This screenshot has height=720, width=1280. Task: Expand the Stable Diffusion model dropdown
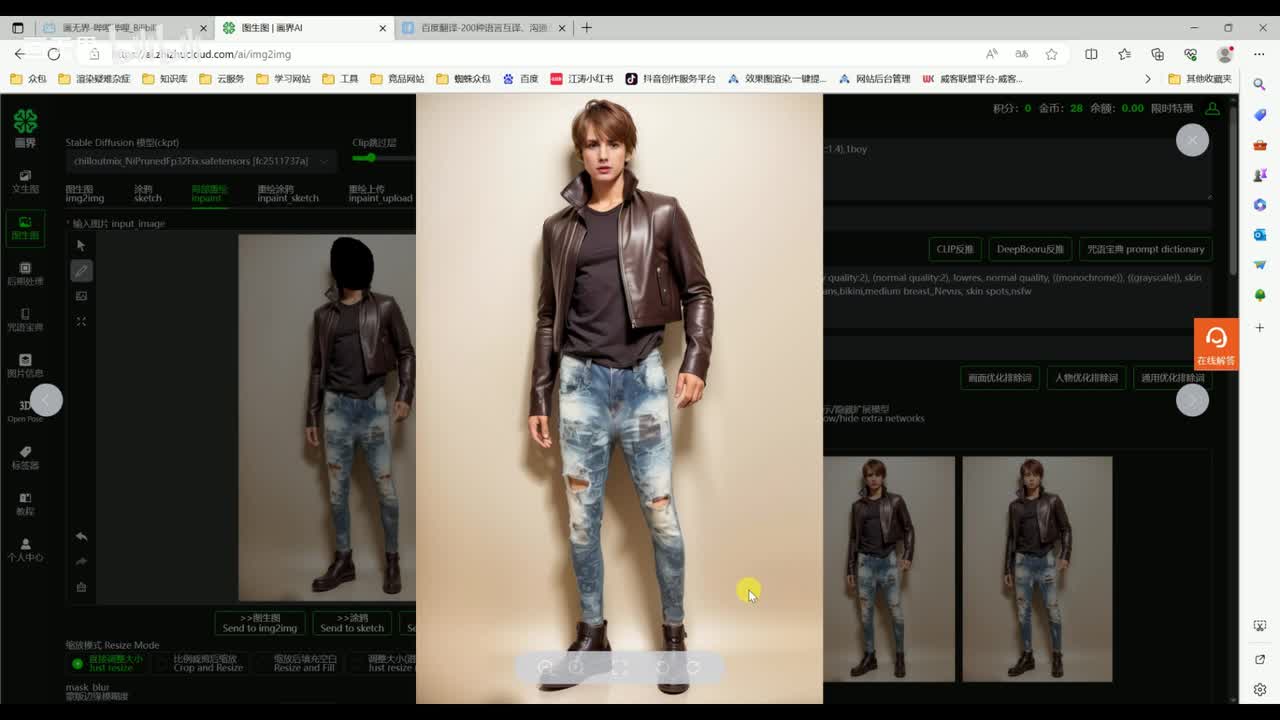click(200, 161)
